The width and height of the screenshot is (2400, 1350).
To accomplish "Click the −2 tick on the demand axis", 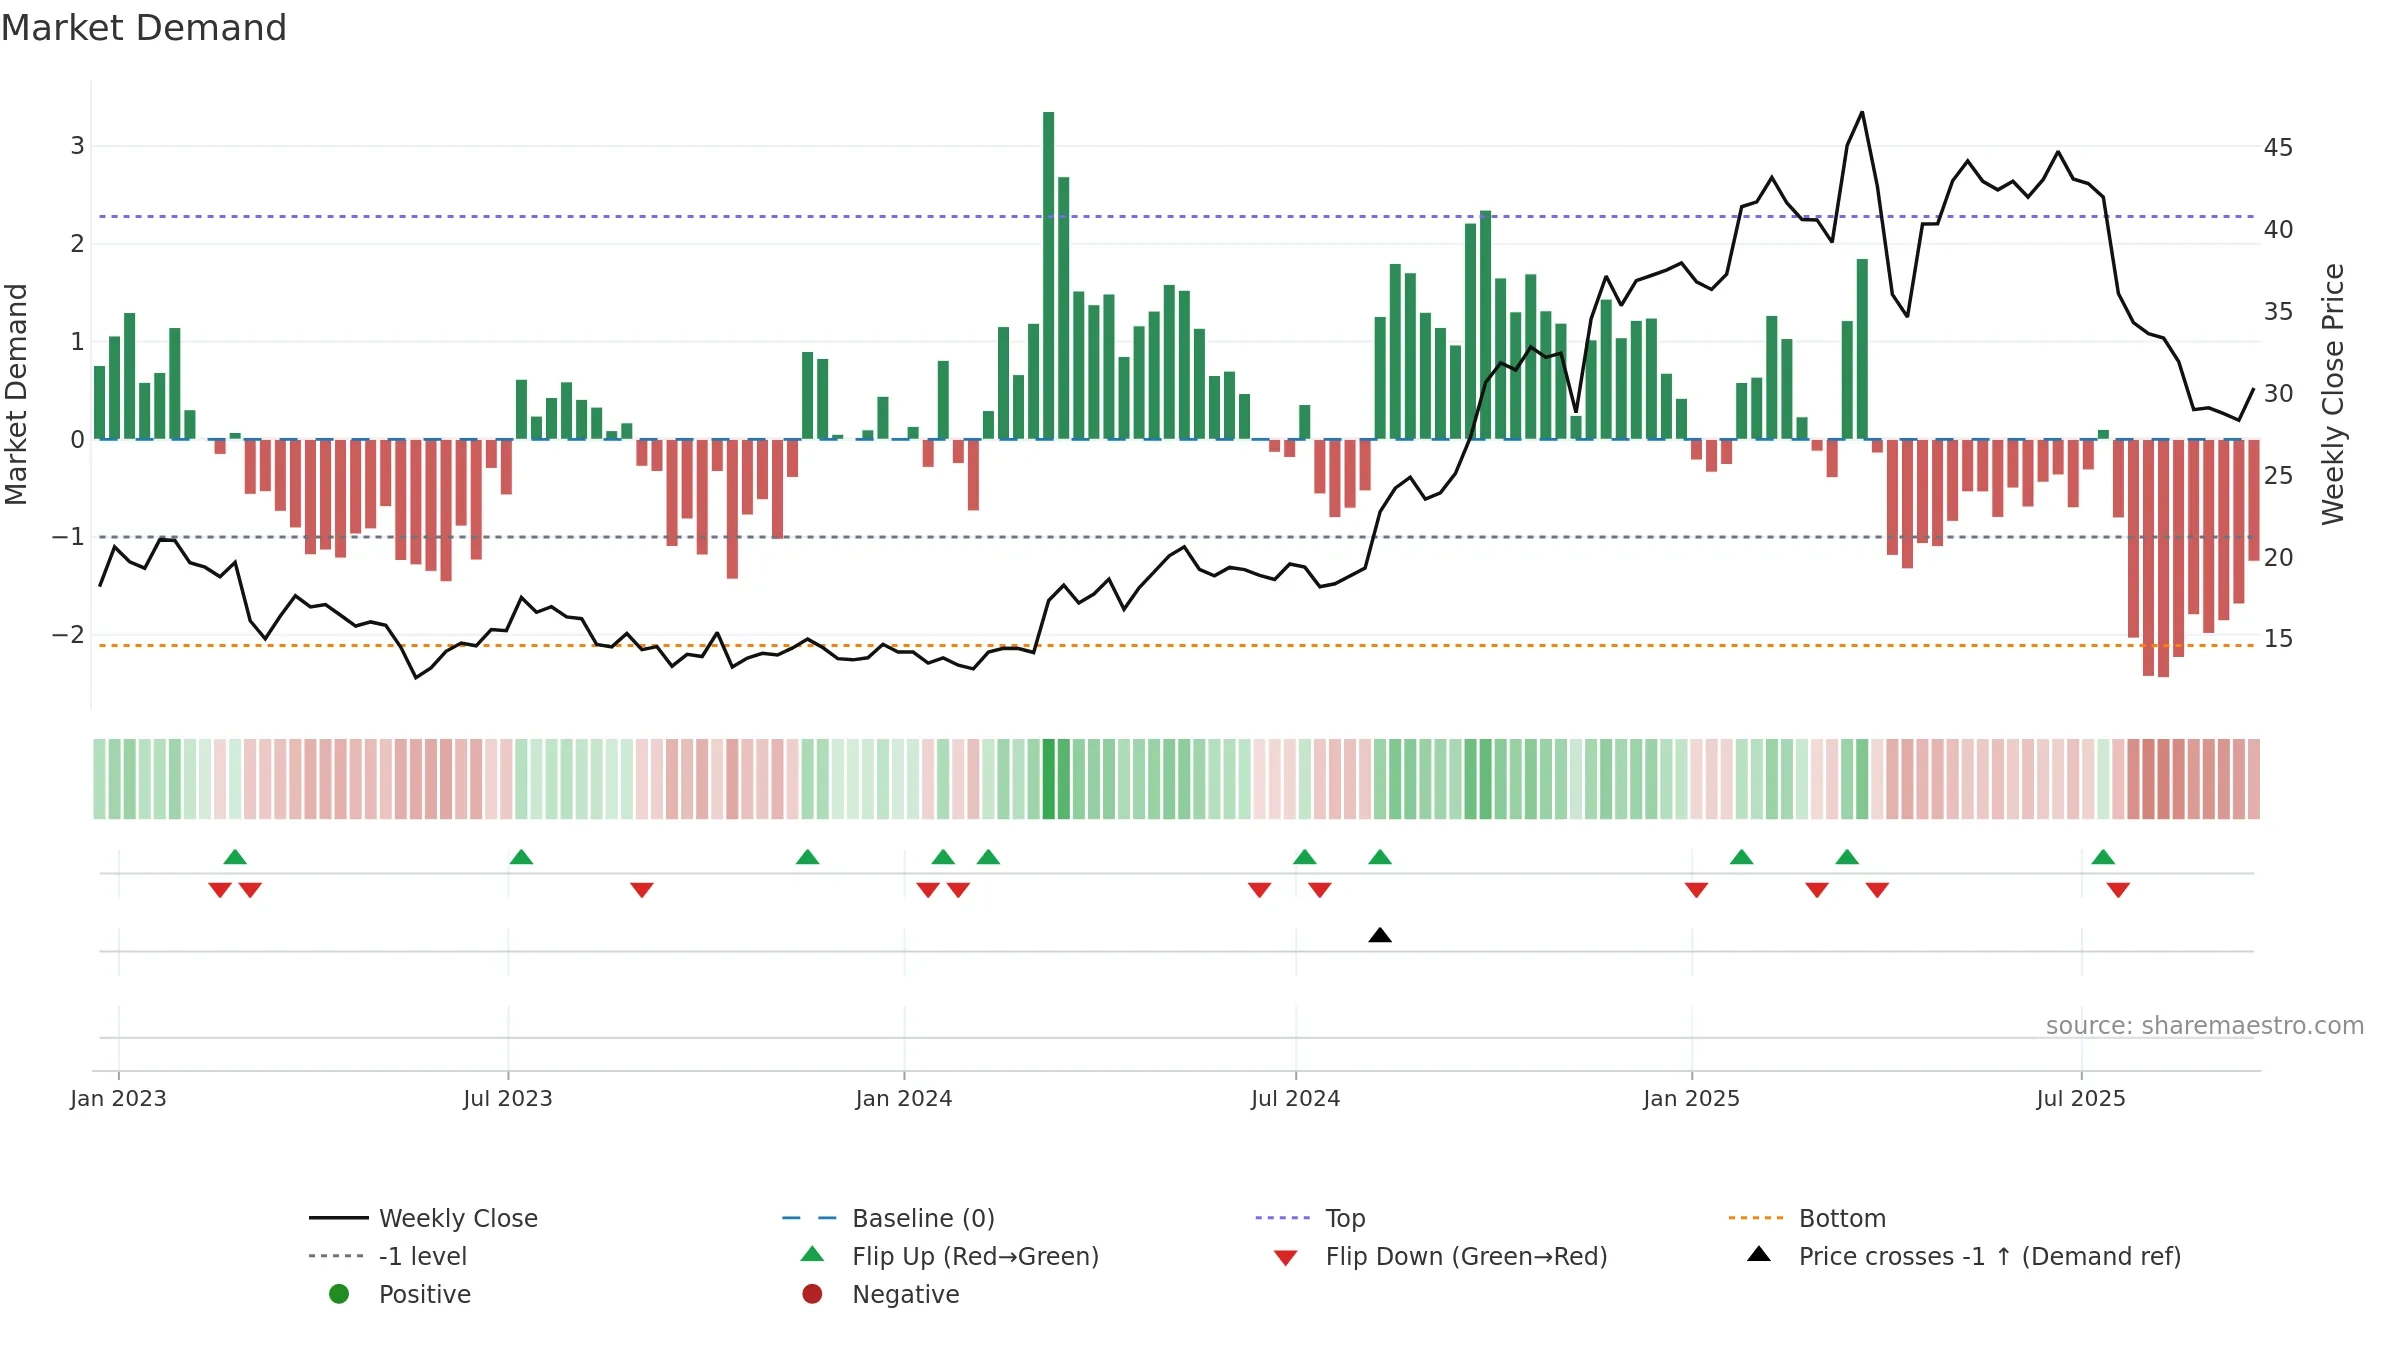I will (68, 635).
